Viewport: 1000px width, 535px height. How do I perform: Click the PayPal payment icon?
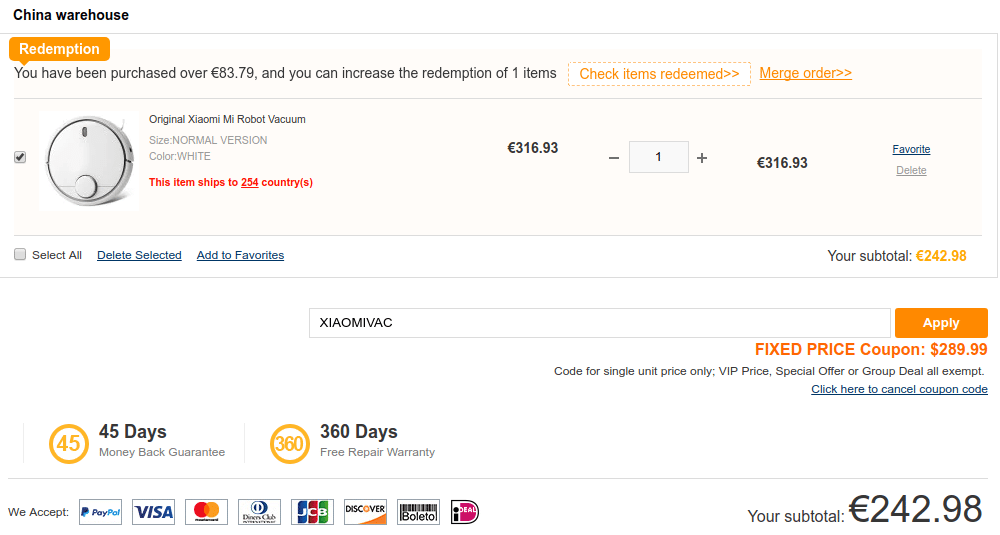[x=101, y=512]
